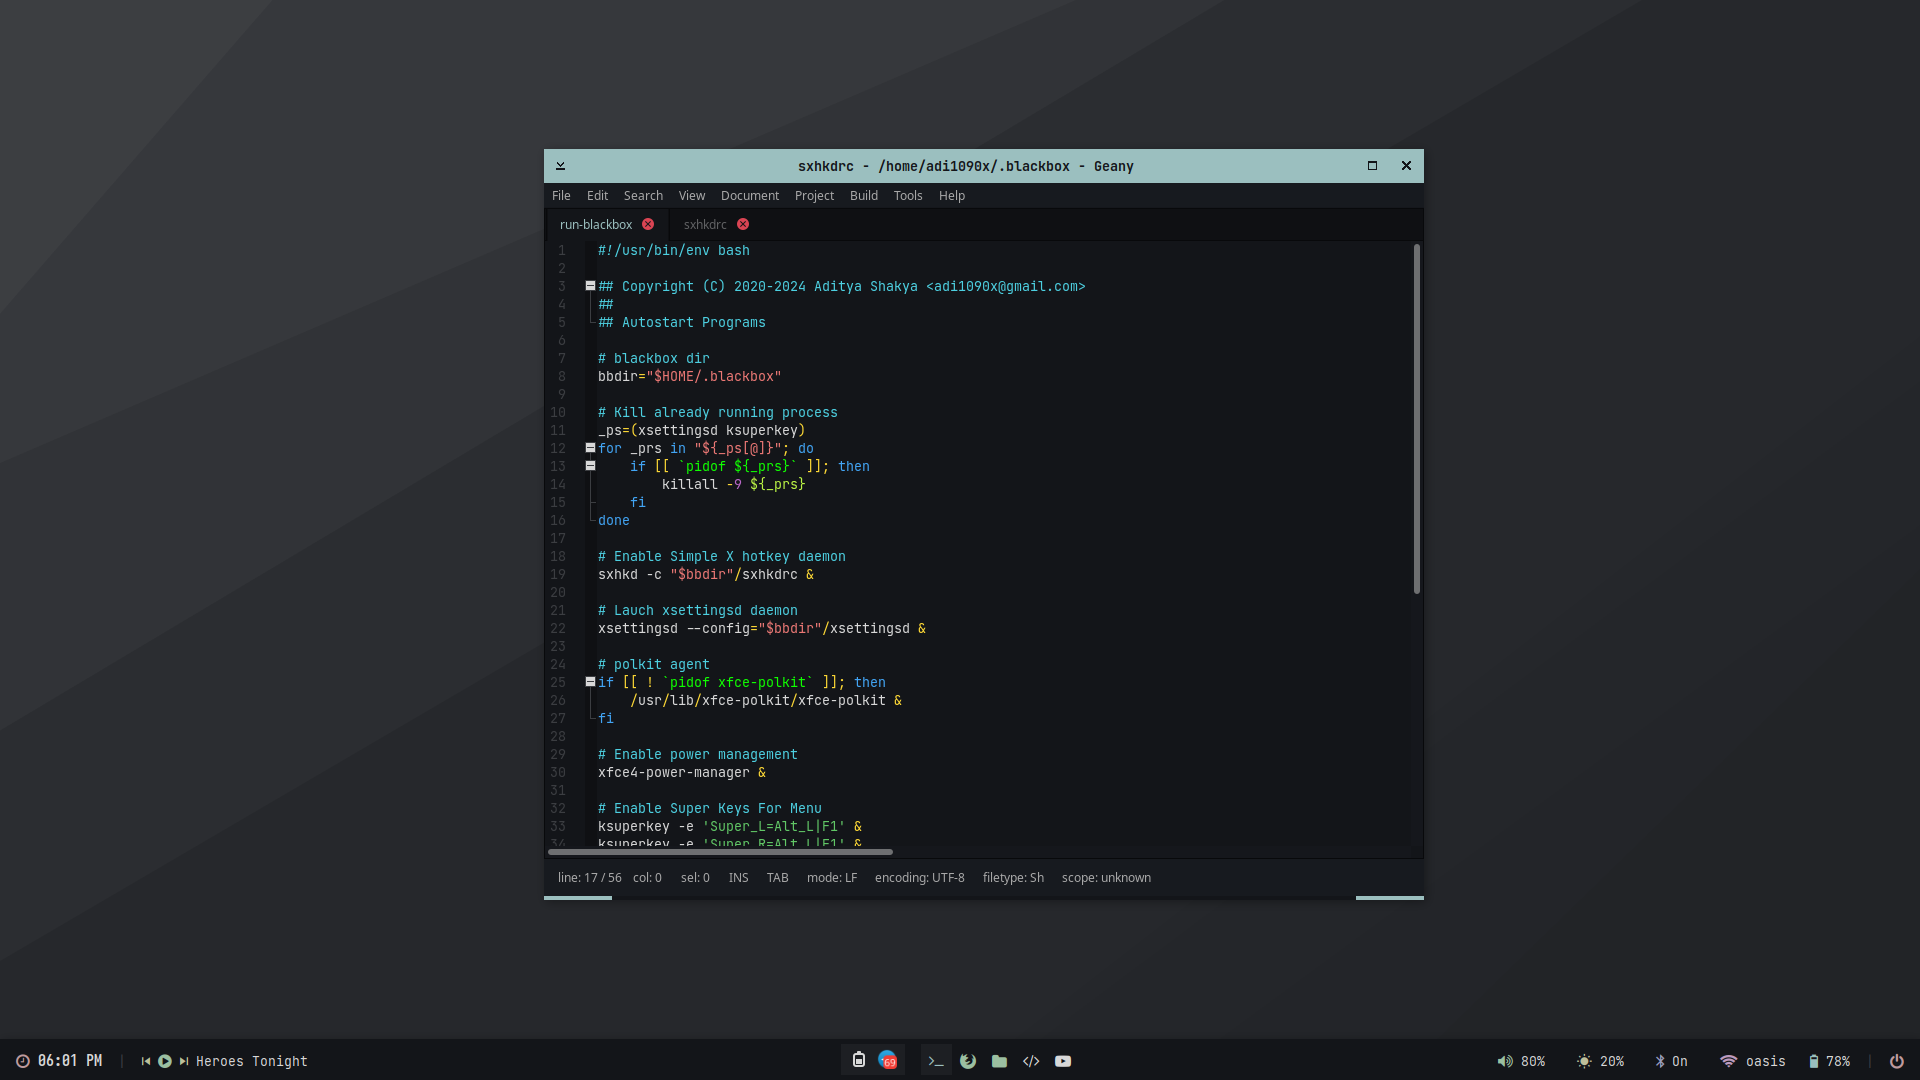1920x1080 pixels.
Task: Open the Build menu
Action: click(863, 196)
